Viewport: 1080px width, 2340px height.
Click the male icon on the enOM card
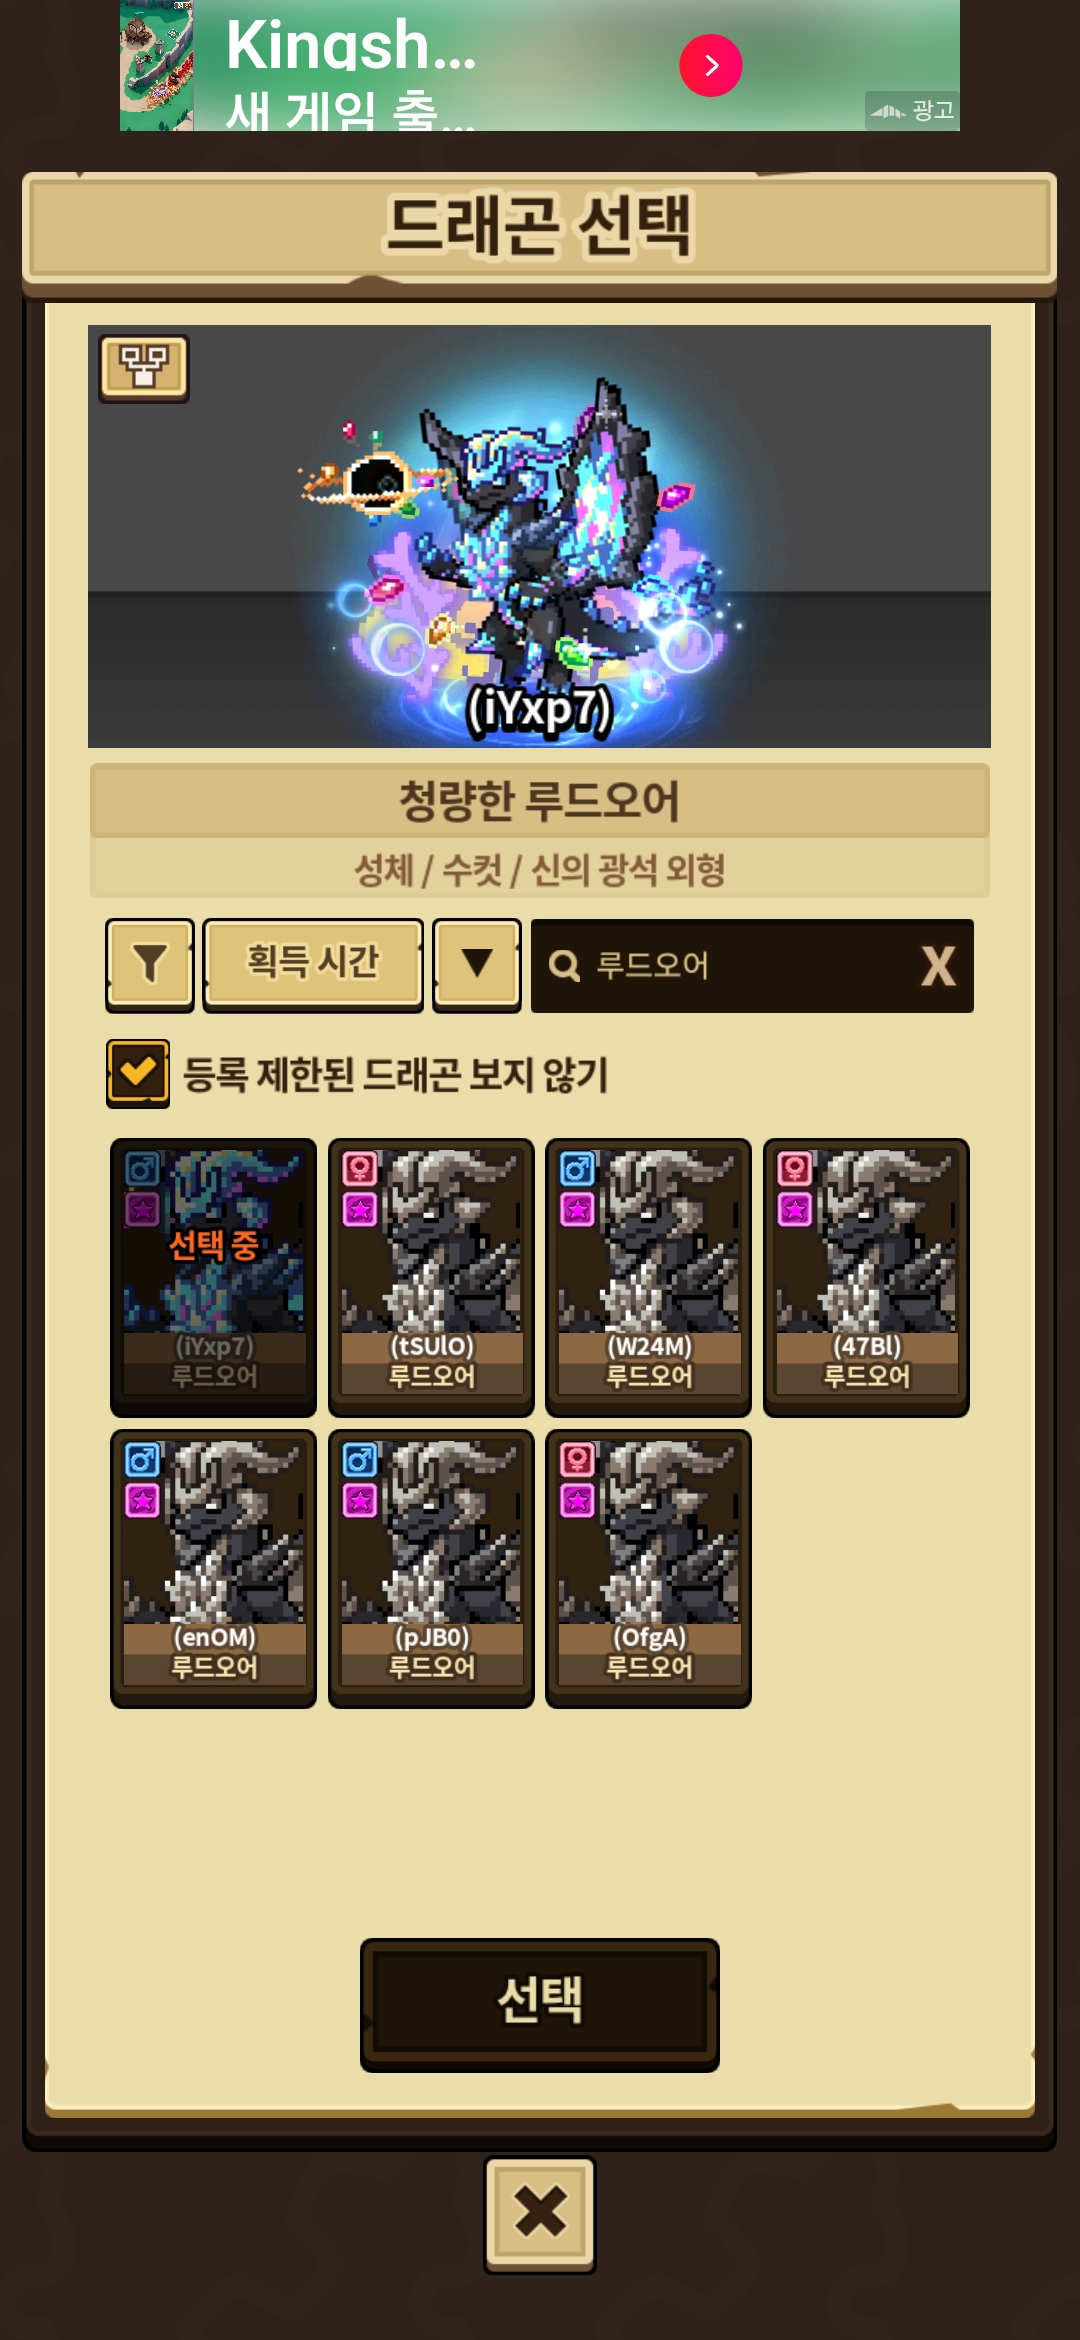(142, 1460)
